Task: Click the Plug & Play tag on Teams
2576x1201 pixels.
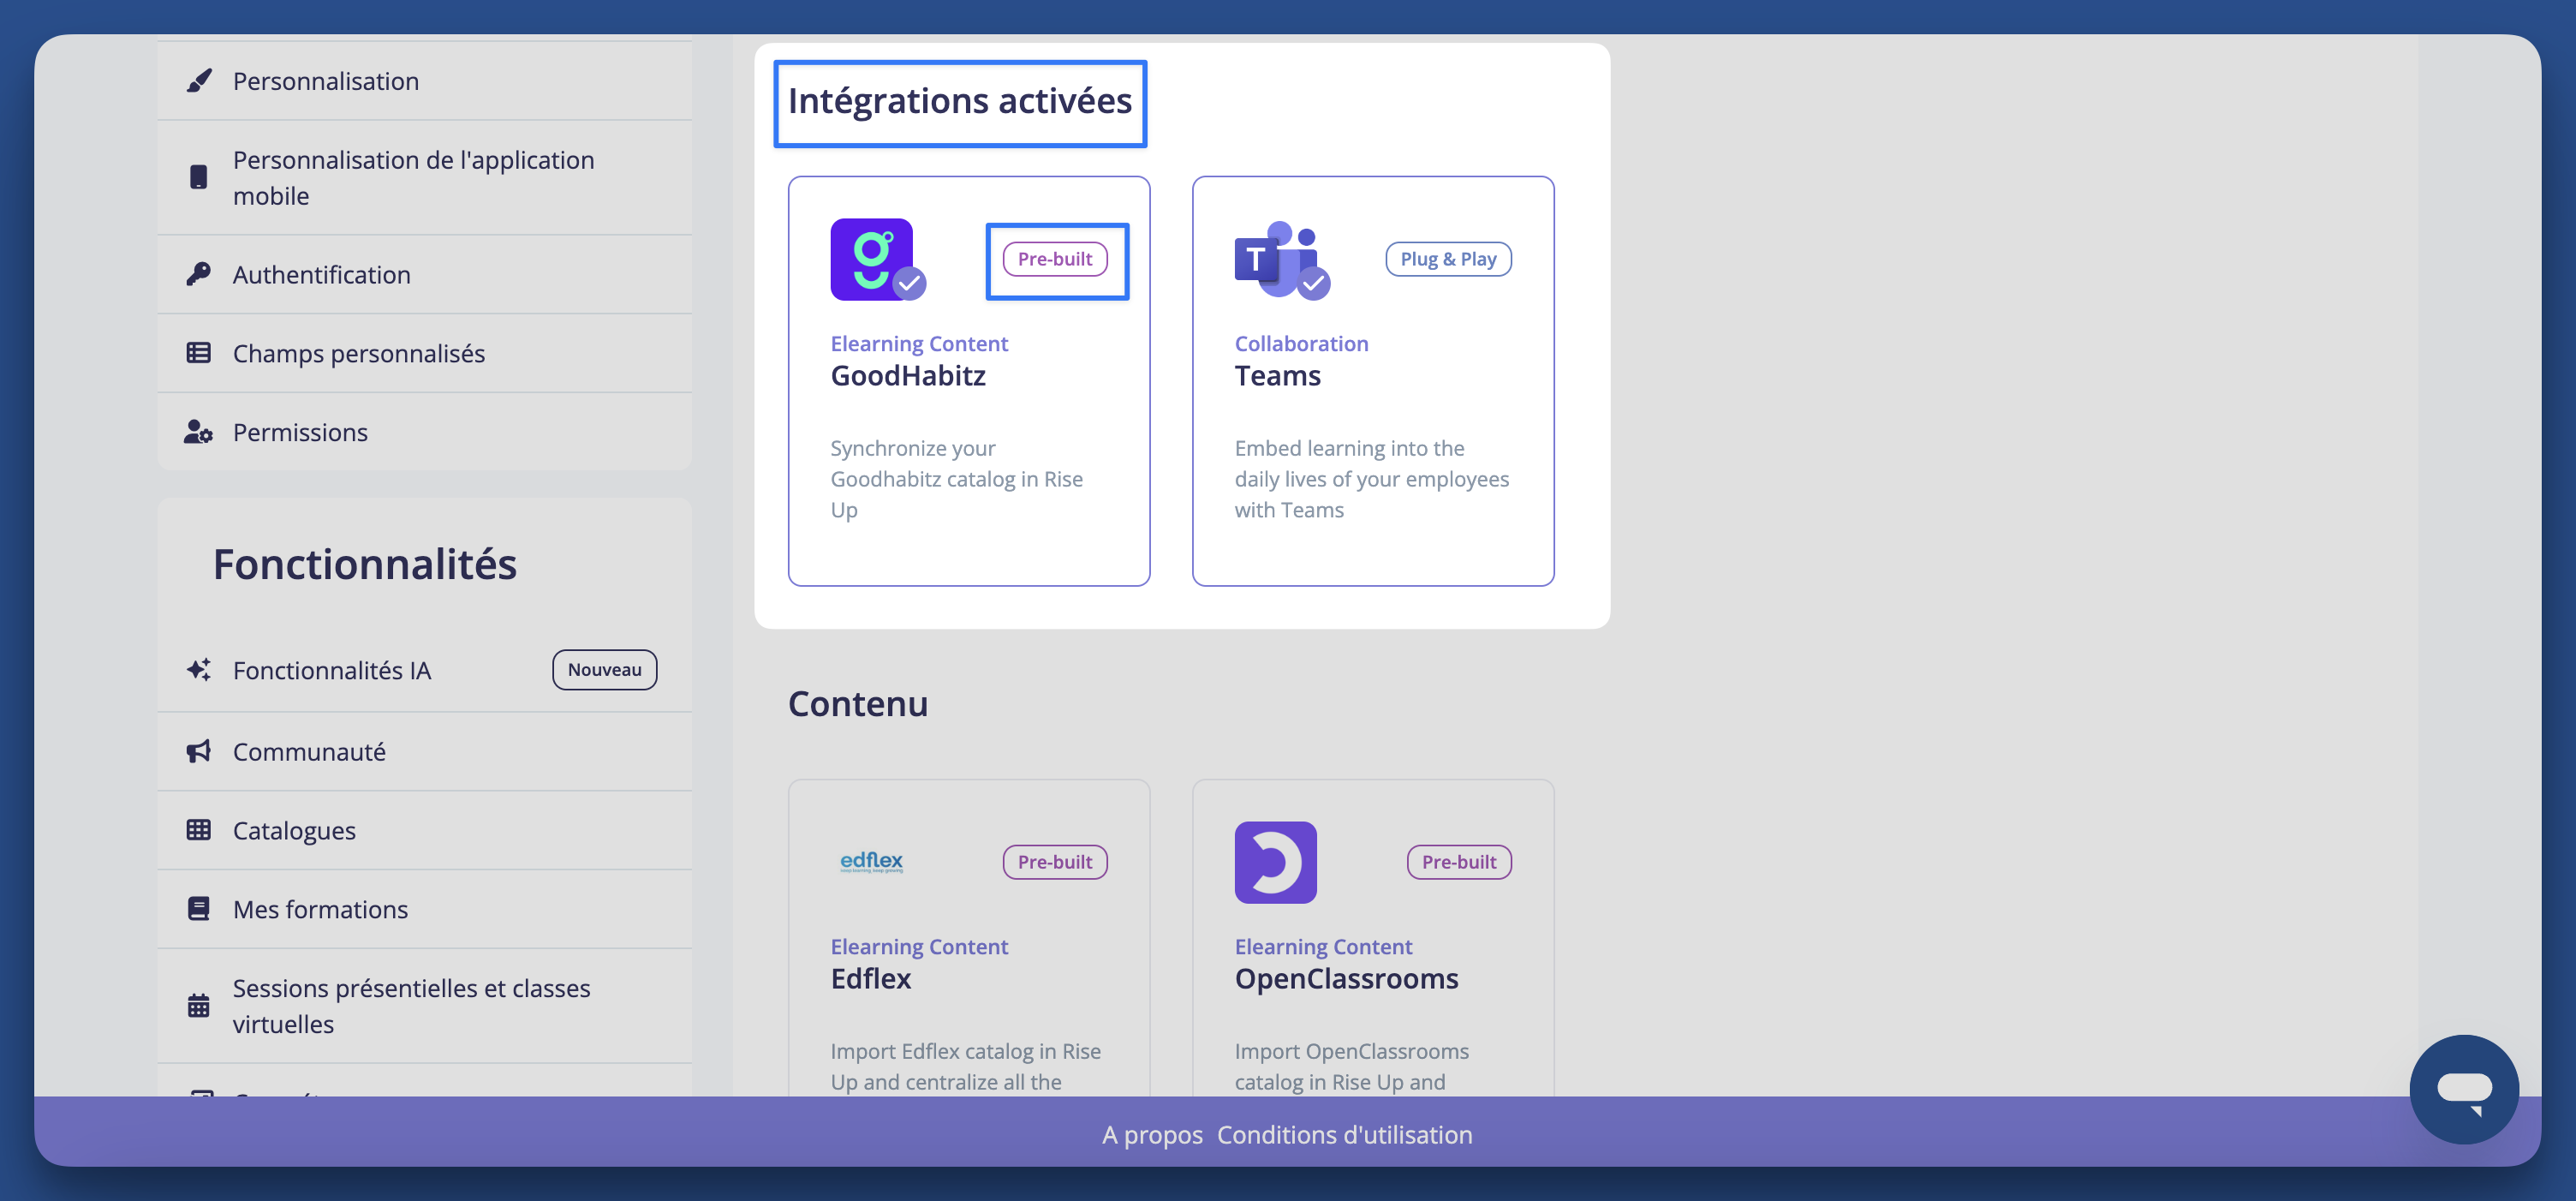Action: [1448, 259]
